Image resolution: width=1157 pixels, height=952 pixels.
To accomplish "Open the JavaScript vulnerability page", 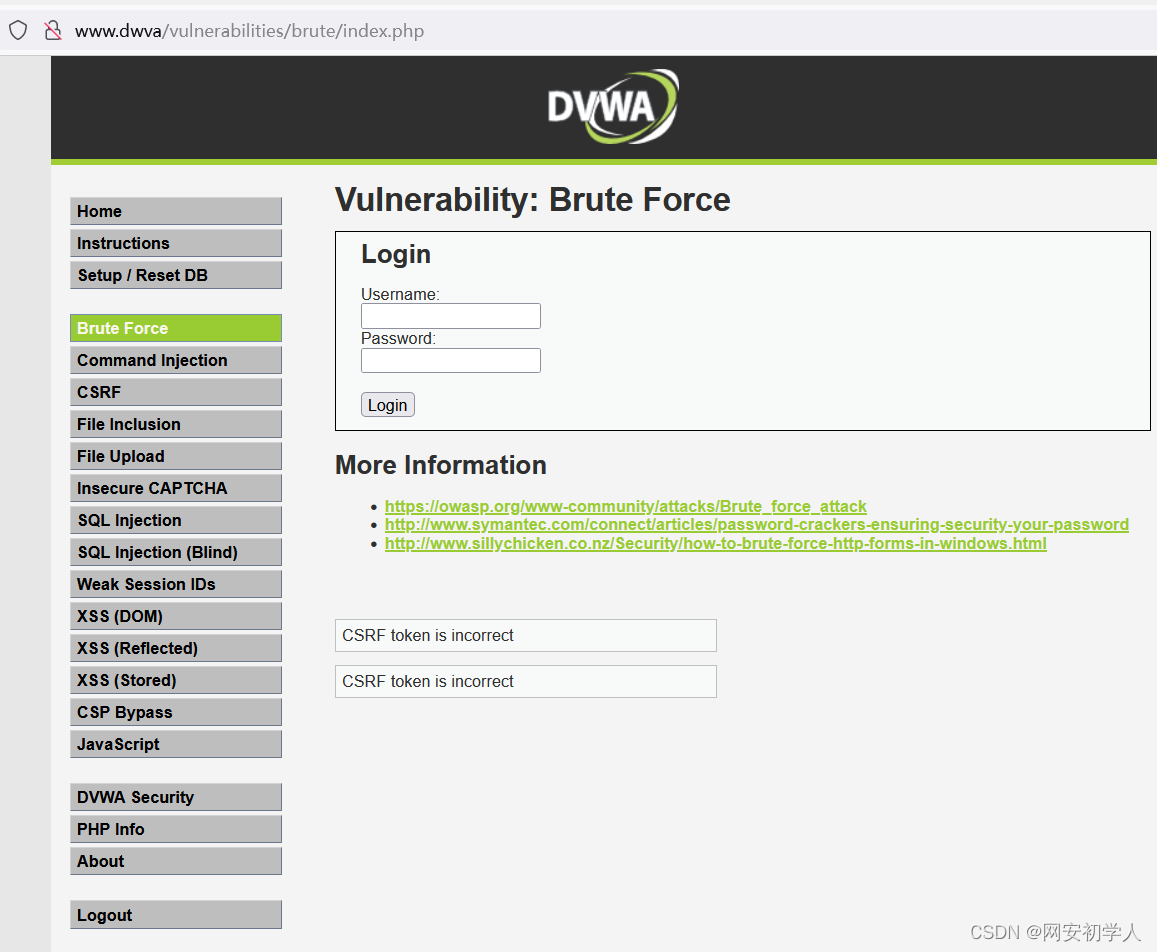I will pyautogui.click(x=176, y=744).
